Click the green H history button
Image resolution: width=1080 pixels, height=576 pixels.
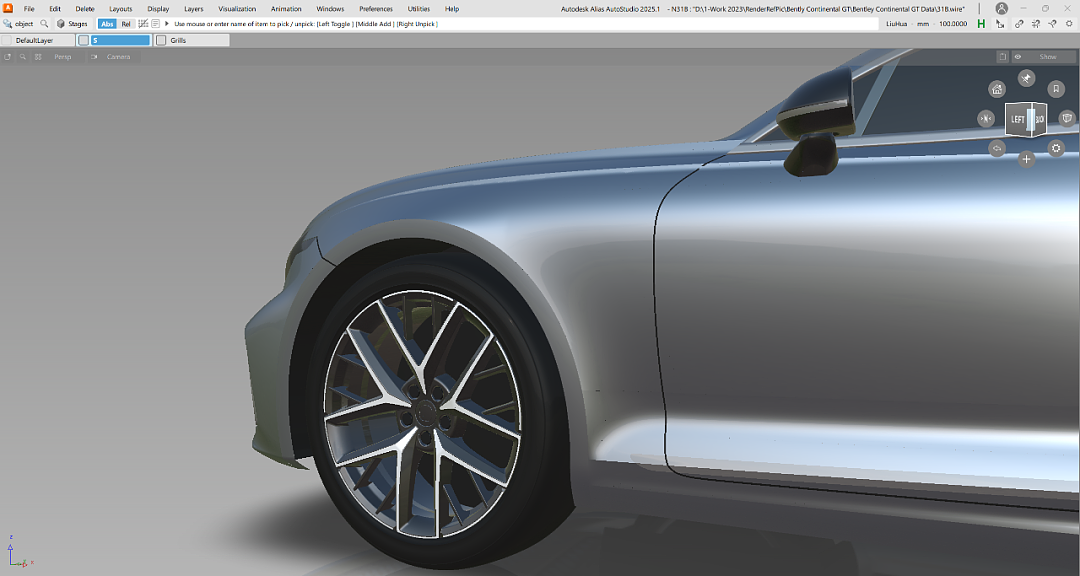click(x=981, y=23)
